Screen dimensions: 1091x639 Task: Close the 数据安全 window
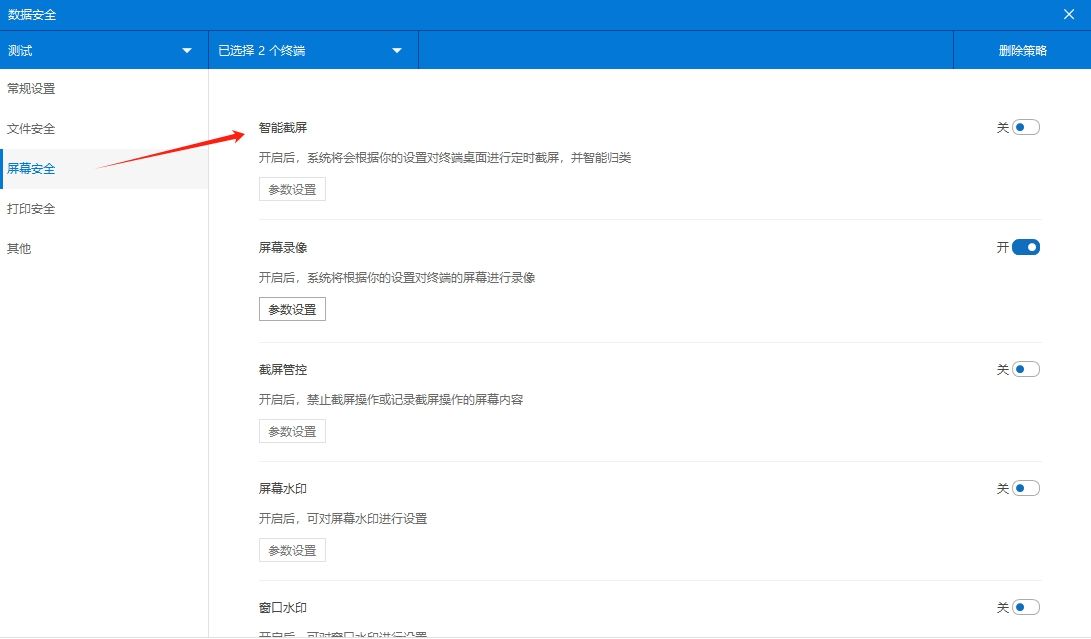pyautogui.click(x=1069, y=14)
